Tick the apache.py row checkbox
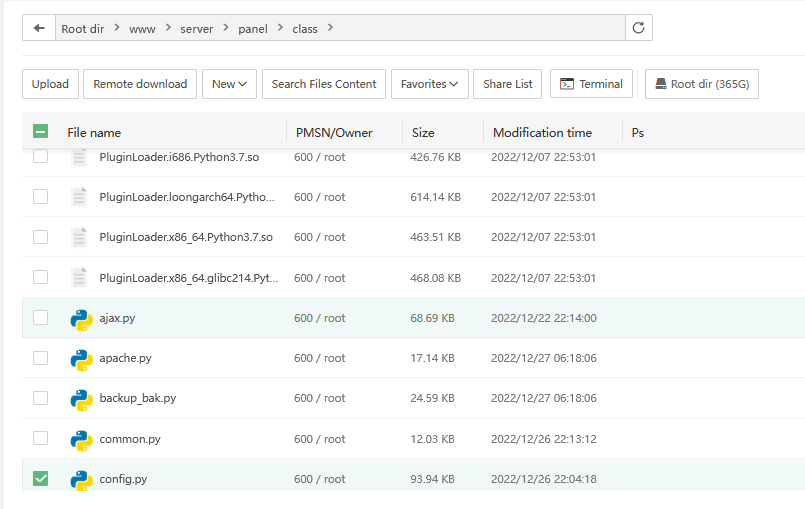 click(40, 358)
